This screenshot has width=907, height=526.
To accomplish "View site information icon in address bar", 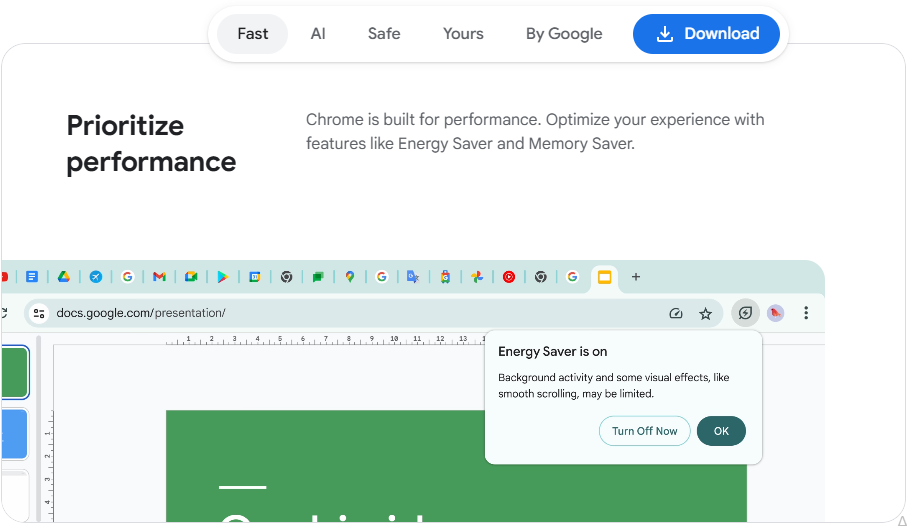I will coord(39,313).
